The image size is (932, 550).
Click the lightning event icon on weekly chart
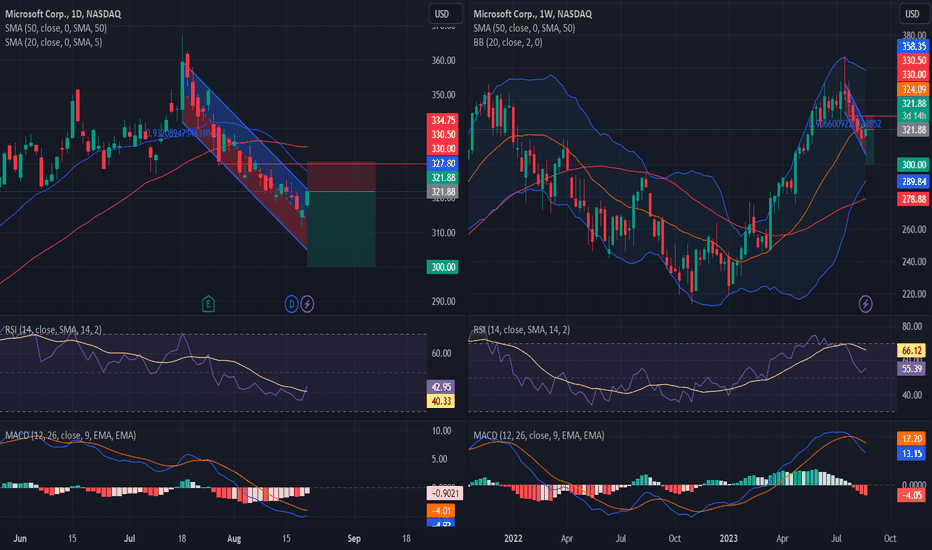865,304
